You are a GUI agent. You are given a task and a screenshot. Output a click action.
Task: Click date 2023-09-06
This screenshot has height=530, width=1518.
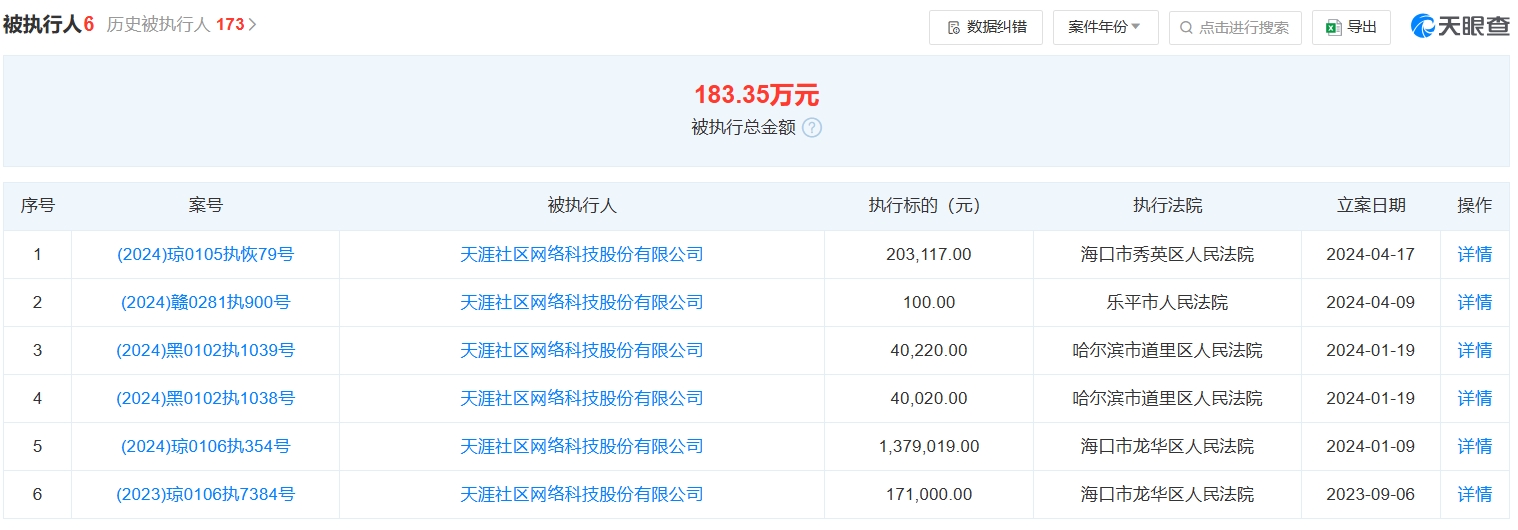[1371, 495]
